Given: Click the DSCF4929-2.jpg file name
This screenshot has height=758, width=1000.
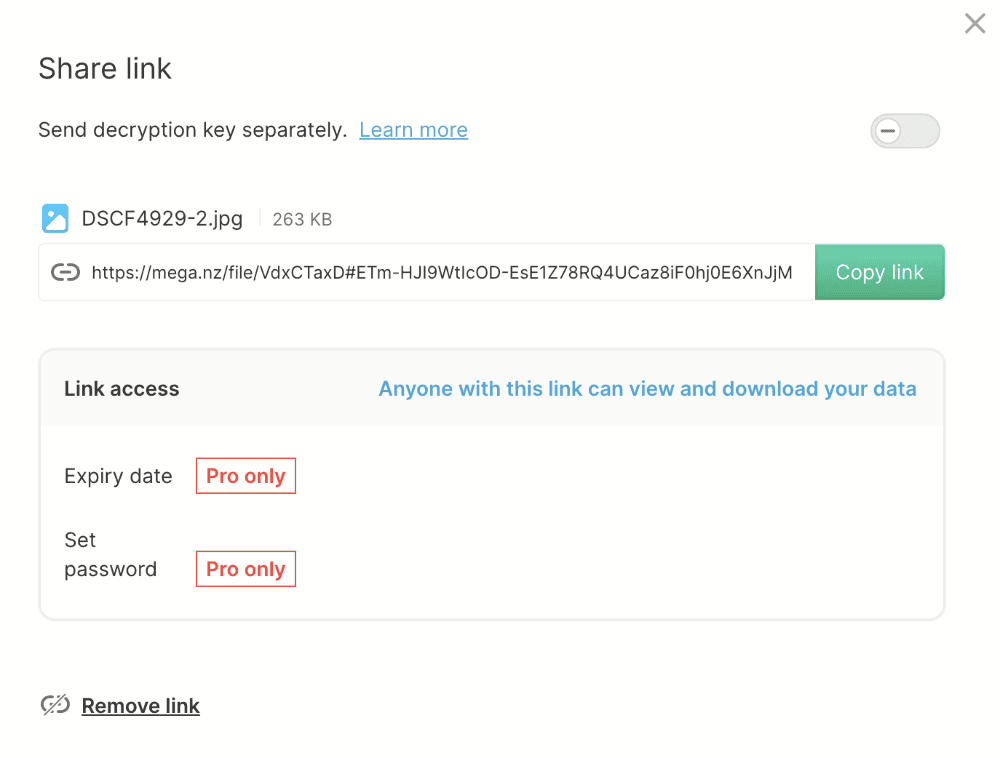Looking at the screenshot, I should pos(162,219).
